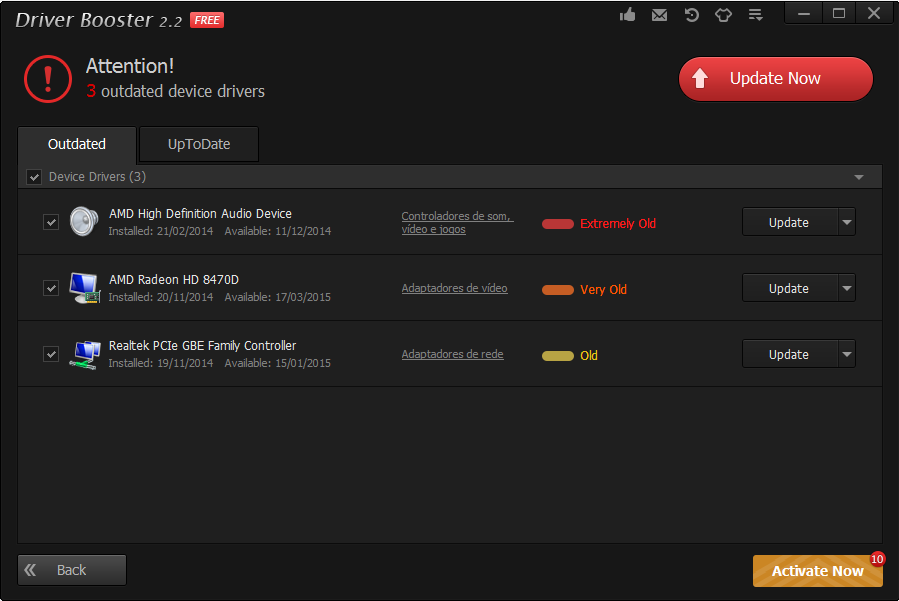Click the orange Activate Now button
Viewport: 899px width, 601px height.
(818, 571)
